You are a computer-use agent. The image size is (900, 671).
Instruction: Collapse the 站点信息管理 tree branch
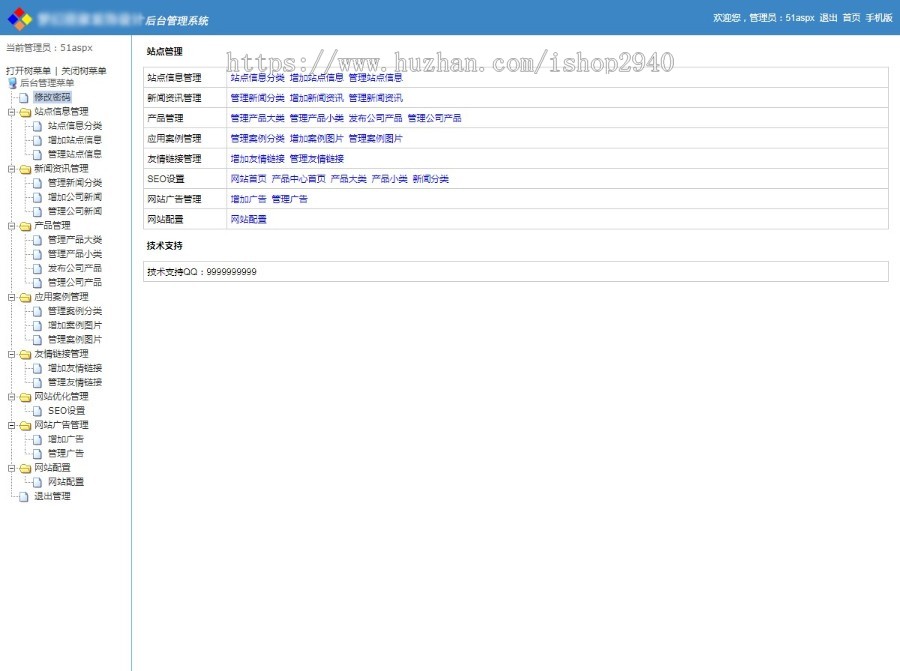point(10,113)
